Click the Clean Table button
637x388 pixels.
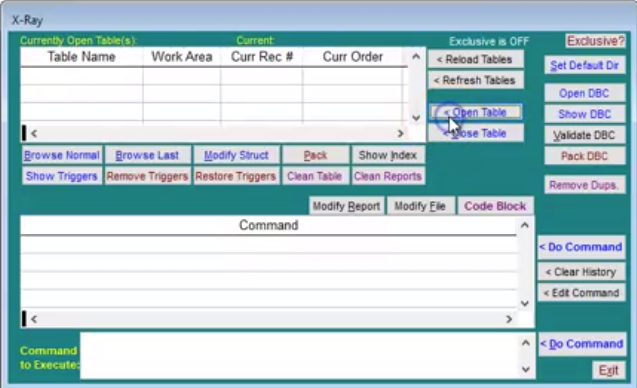(315, 176)
